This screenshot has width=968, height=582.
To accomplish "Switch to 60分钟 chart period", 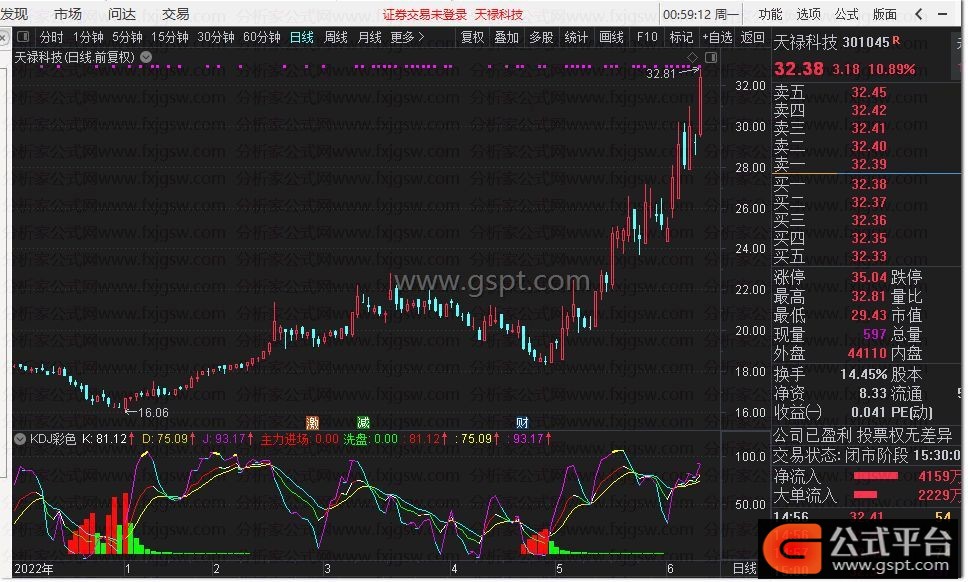I will (x=262, y=37).
